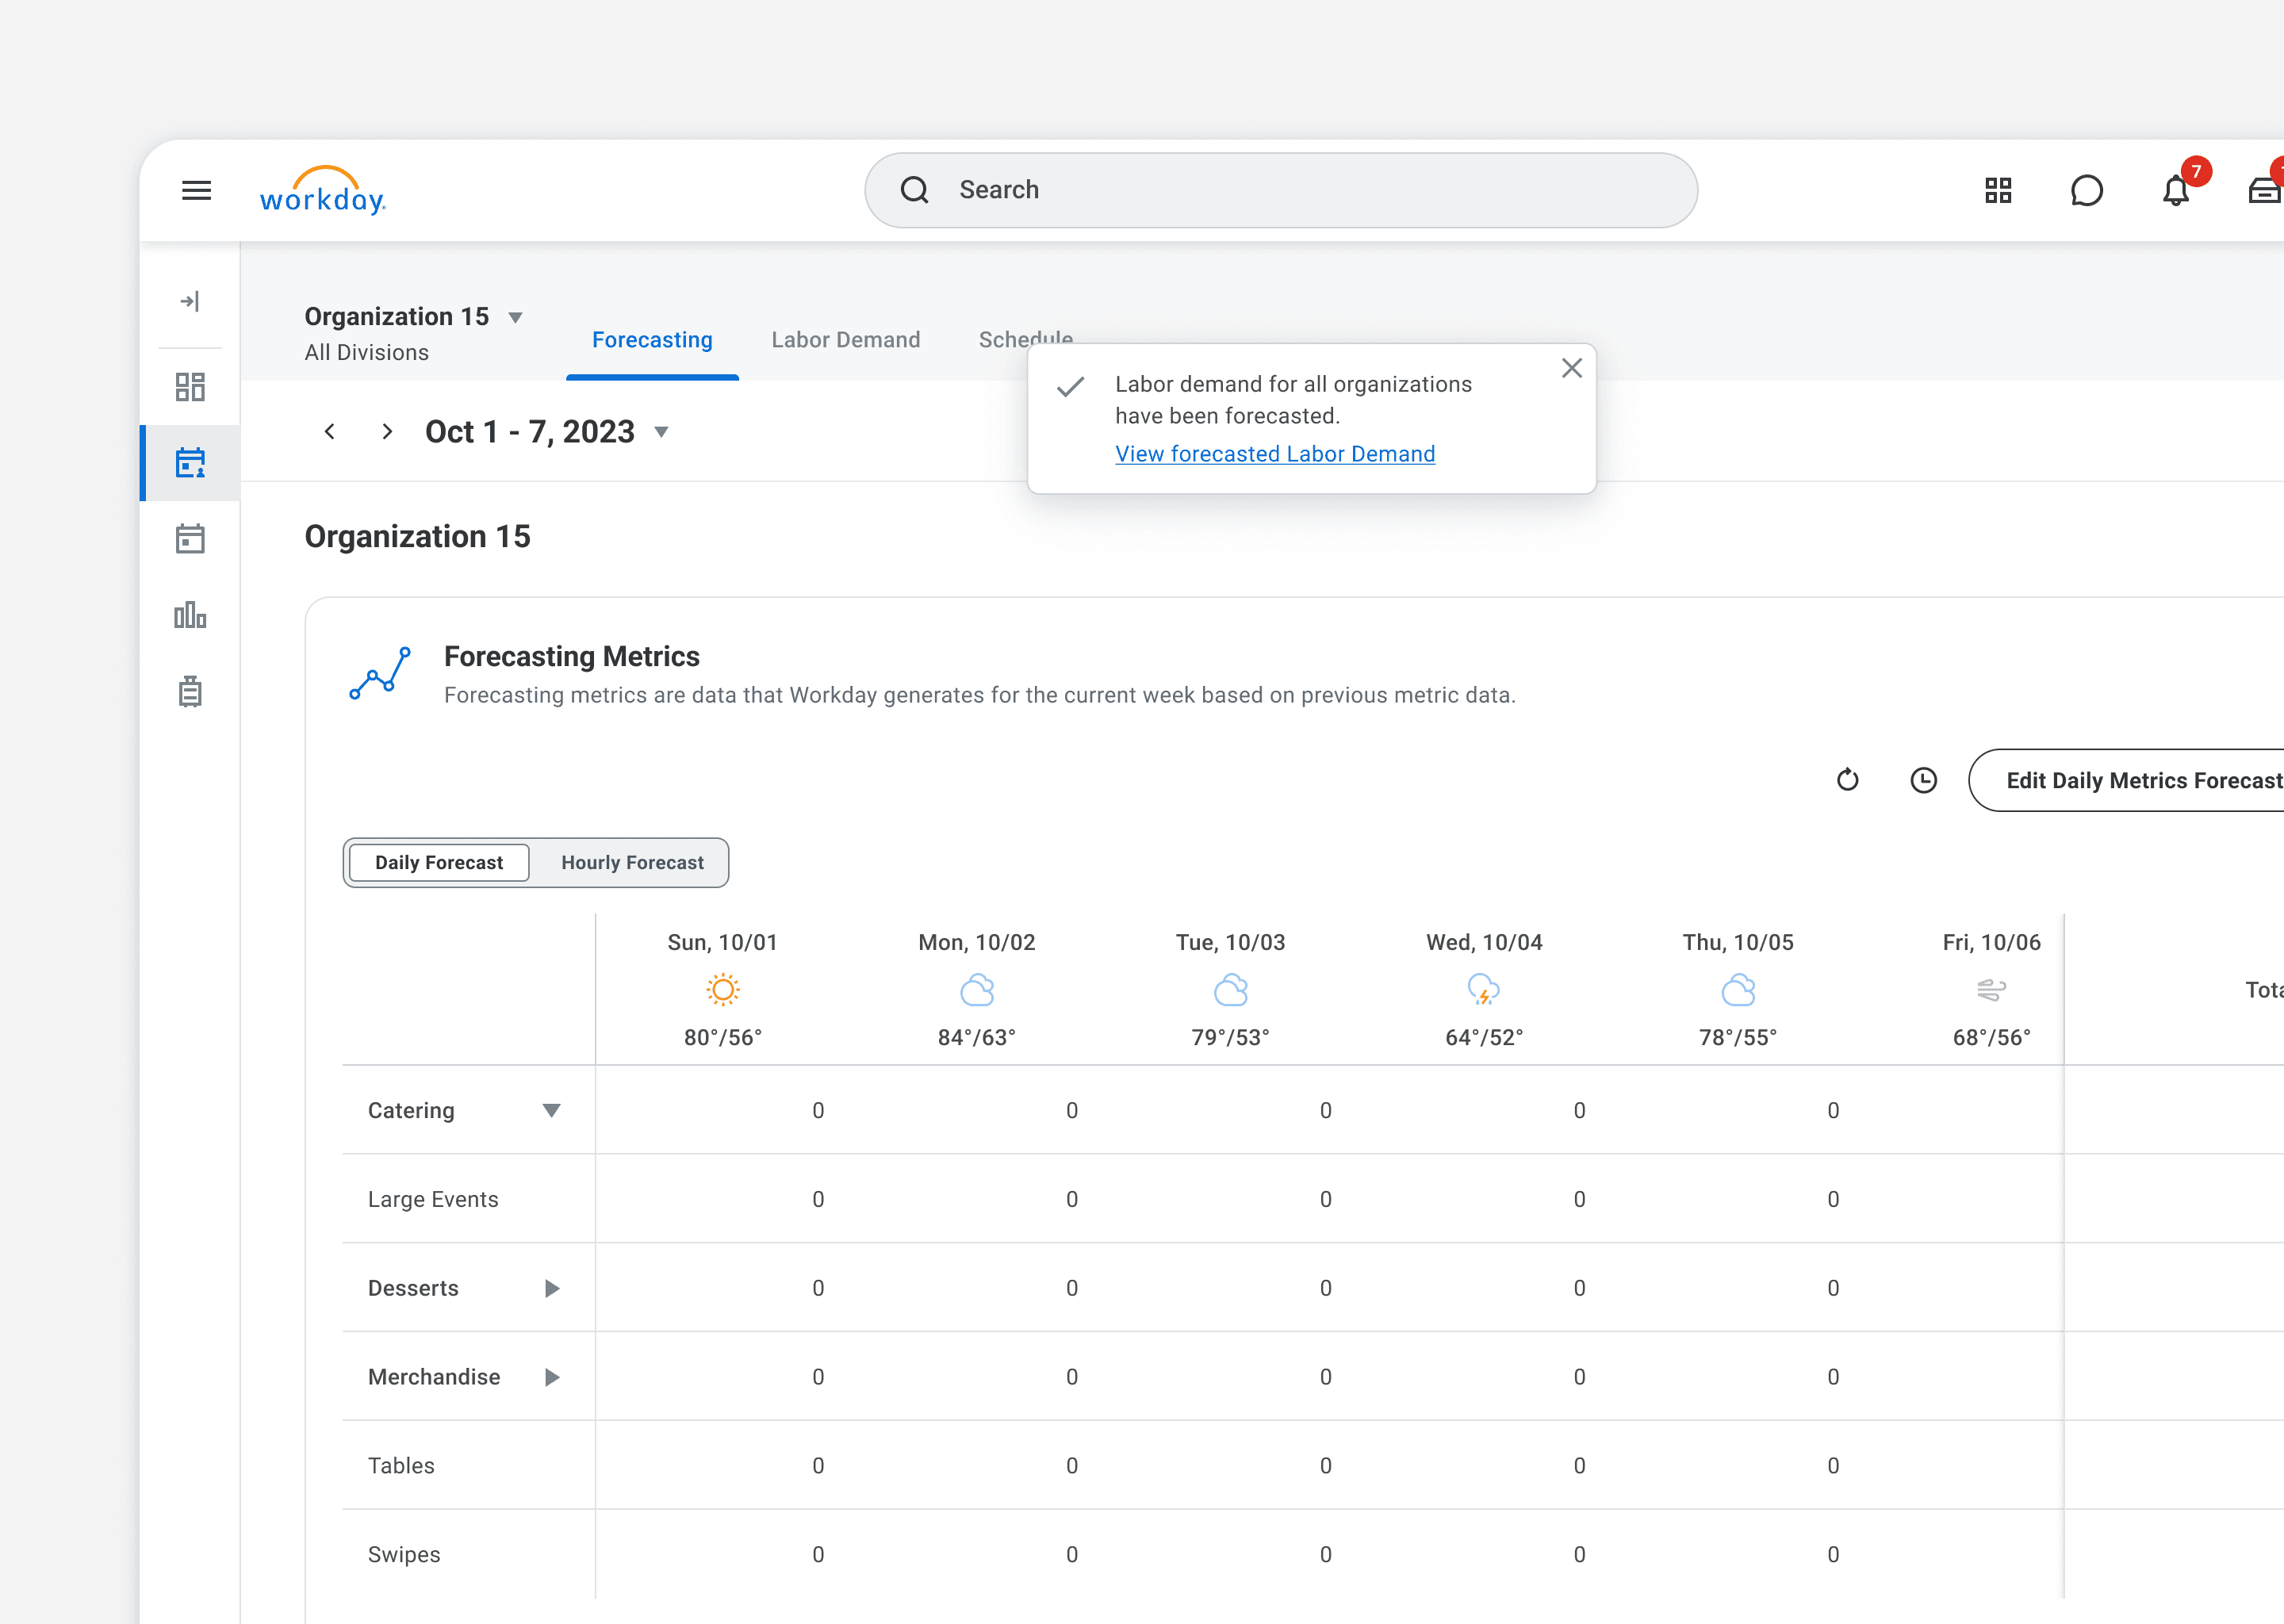This screenshot has width=2284, height=1624.
Task: Select the Forecasting tab
Action: click(x=652, y=340)
